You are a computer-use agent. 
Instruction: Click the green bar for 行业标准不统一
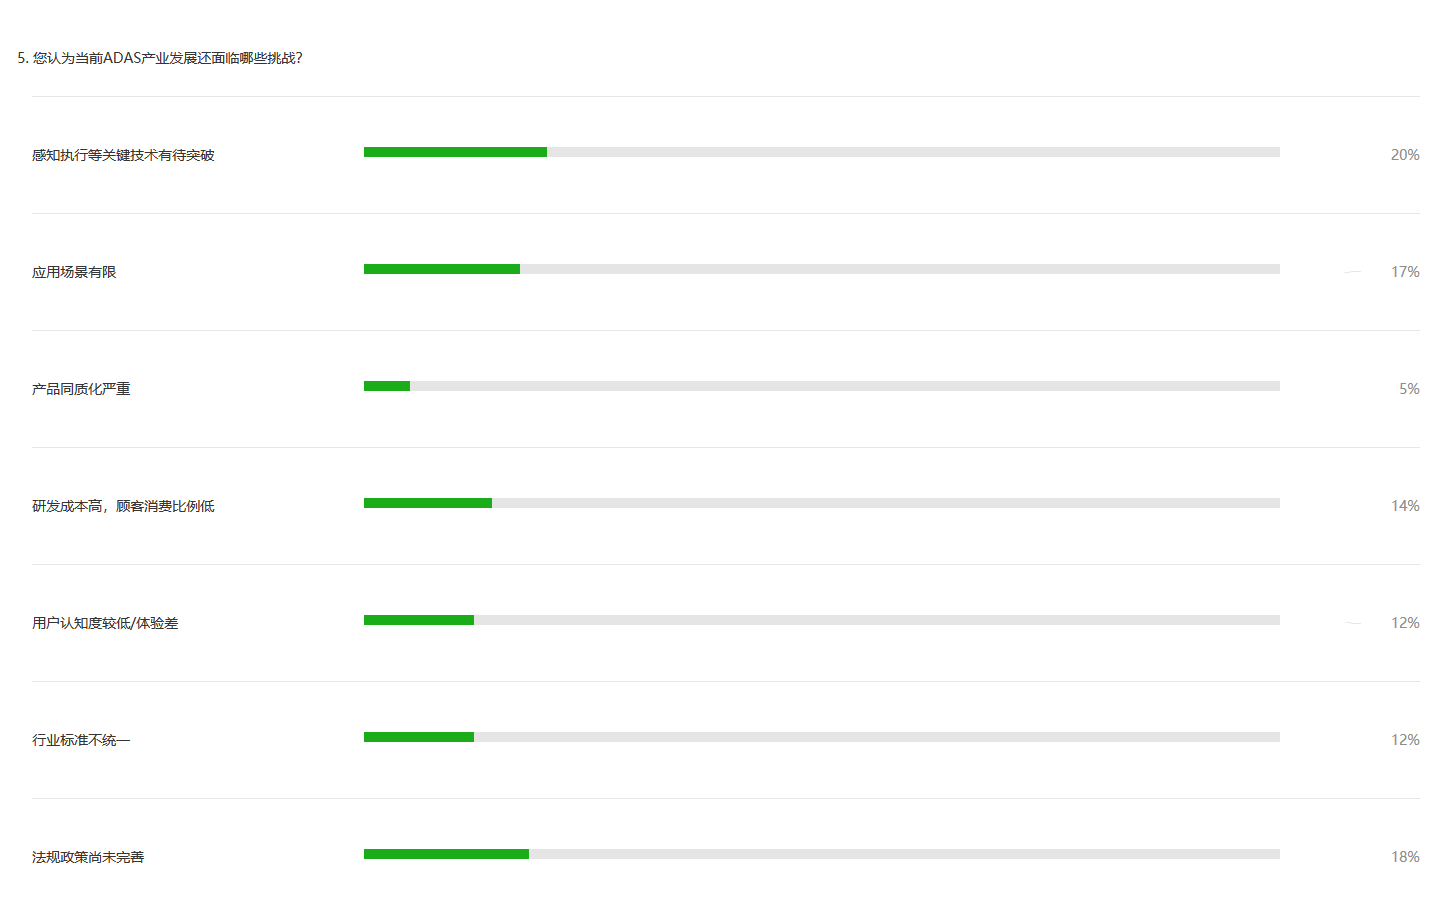419,737
